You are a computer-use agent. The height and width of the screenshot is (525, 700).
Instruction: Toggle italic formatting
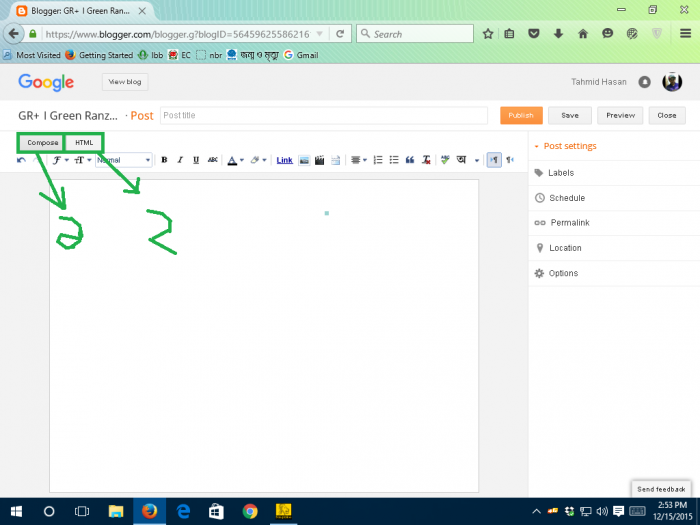click(x=180, y=160)
